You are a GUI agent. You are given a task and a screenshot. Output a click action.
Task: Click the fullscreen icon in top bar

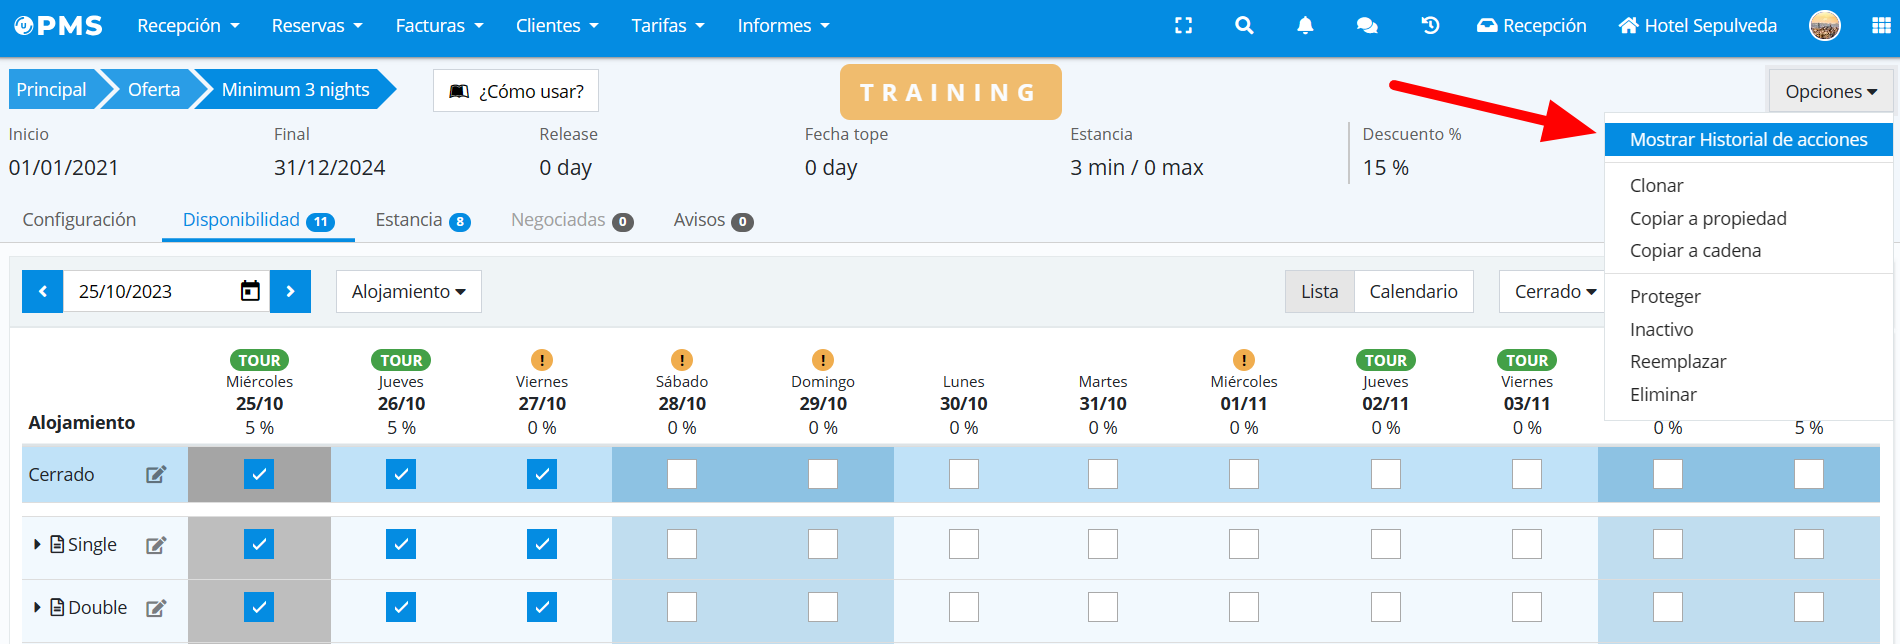click(x=1183, y=26)
